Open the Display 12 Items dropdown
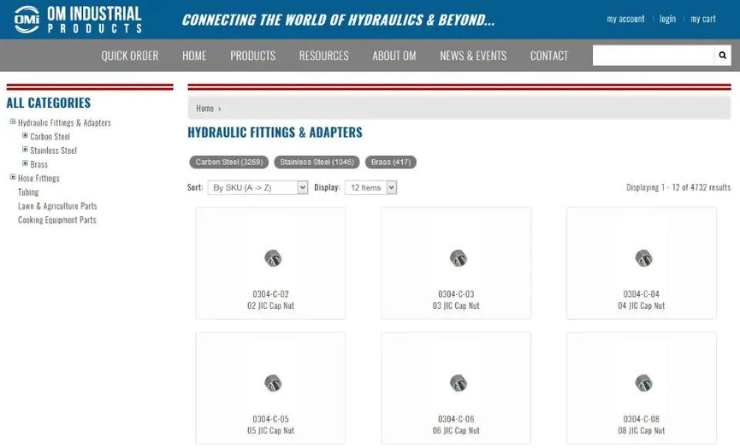Viewport: 740px width, 448px height. click(x=370, y=187)
